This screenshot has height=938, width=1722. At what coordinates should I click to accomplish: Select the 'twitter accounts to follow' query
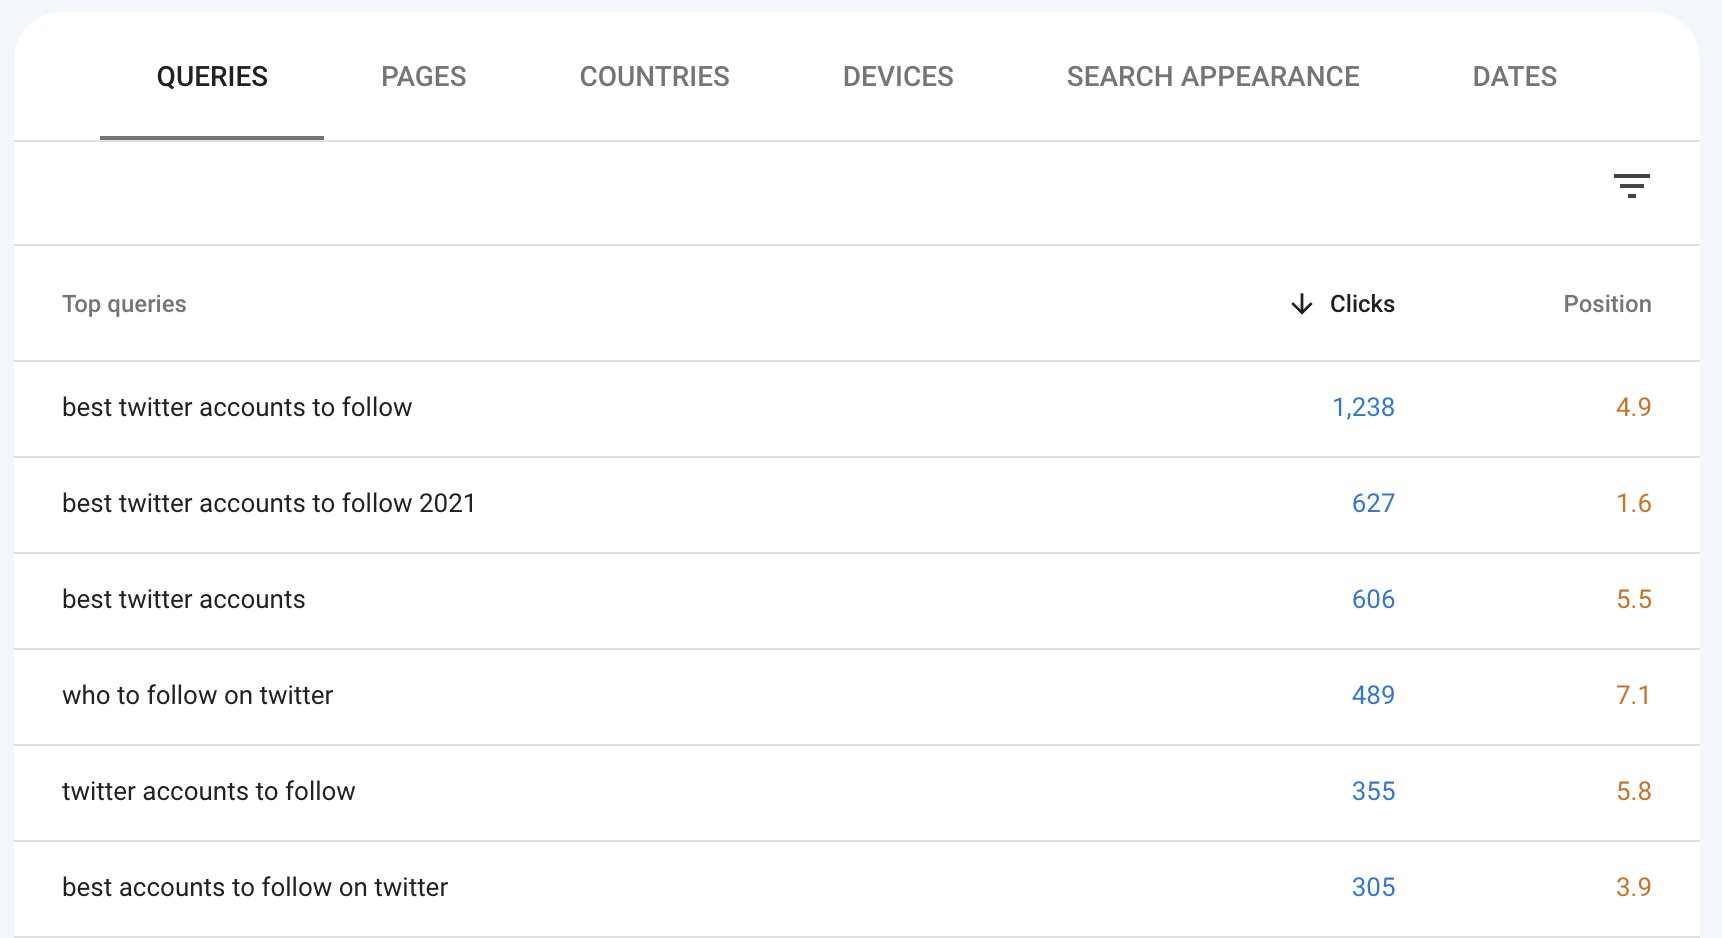[x=209, y=791]
